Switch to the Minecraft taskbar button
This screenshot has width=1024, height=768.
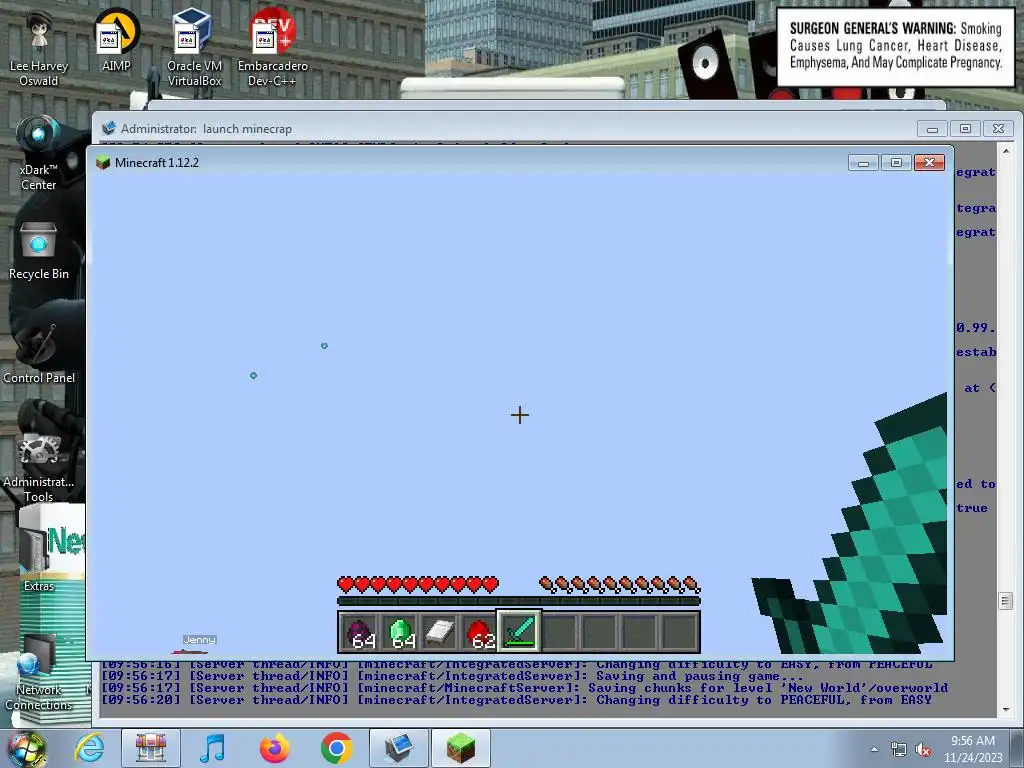[460, 748]
